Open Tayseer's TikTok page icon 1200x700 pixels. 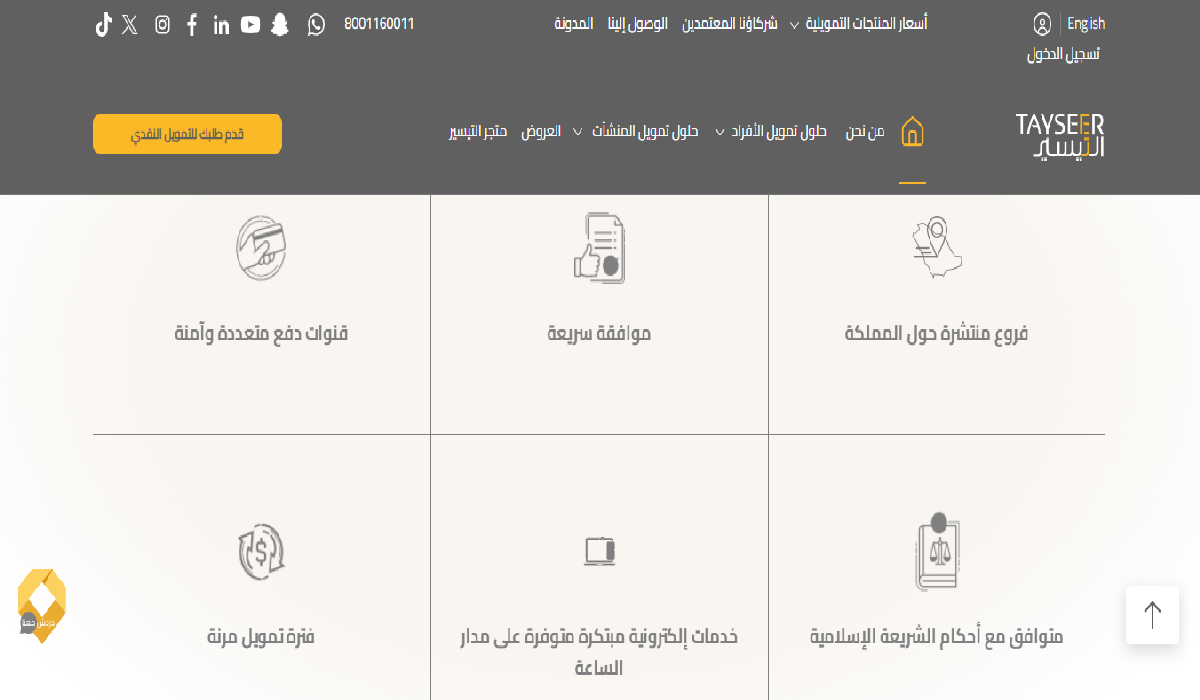(103, 24)
